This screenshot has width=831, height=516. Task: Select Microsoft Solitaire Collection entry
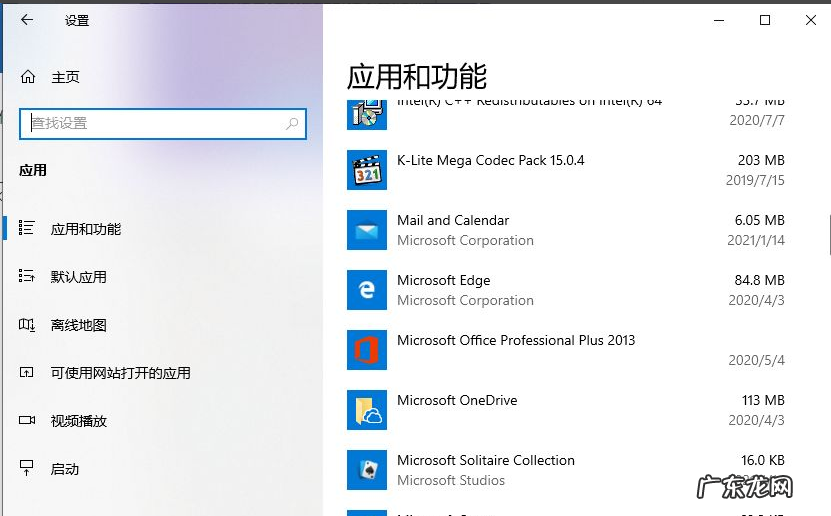pos(486,460)
